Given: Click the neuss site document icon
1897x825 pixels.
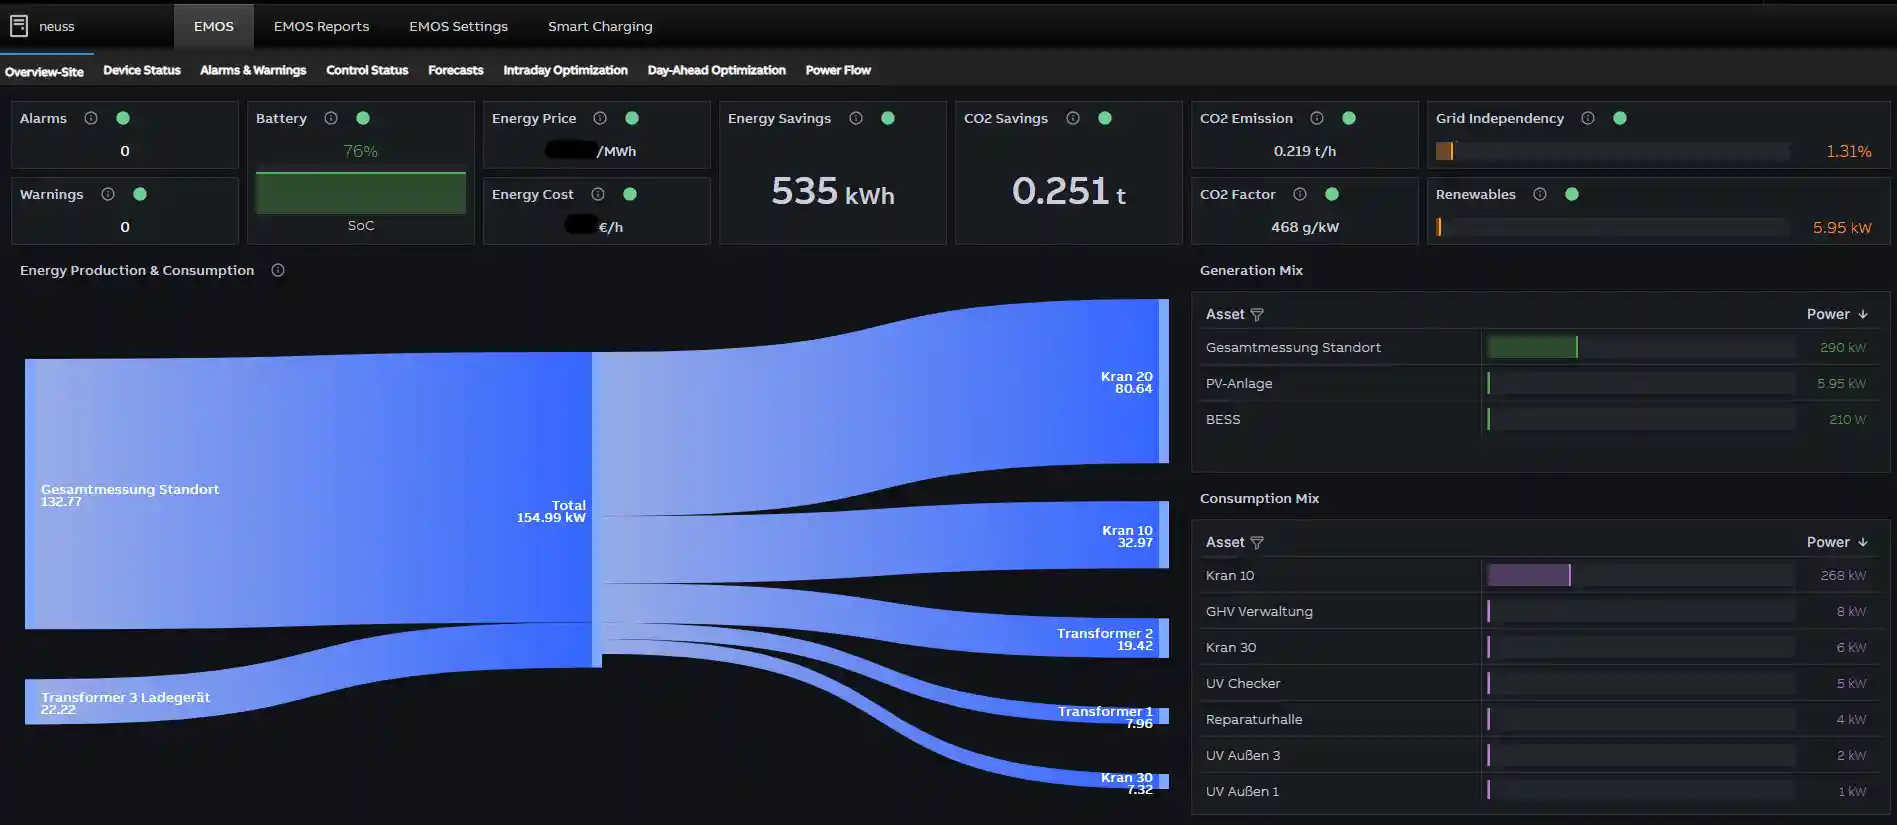Looking at the screenshot, I should click(x=19, y=26).
